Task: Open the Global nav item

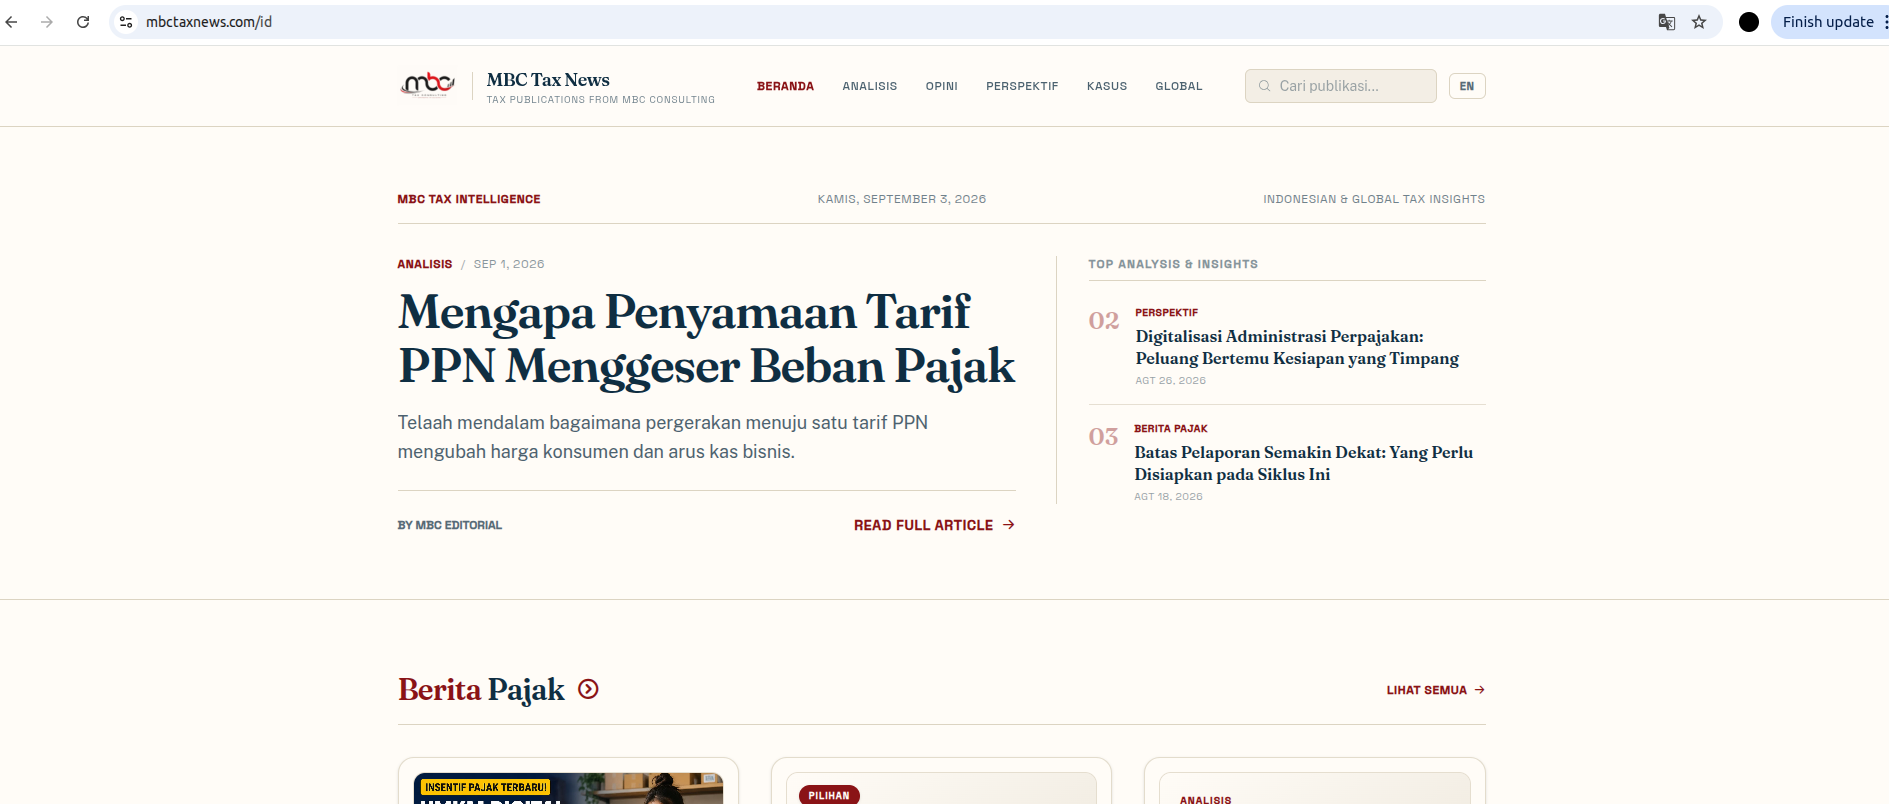Action: [x=1179, y=86]
